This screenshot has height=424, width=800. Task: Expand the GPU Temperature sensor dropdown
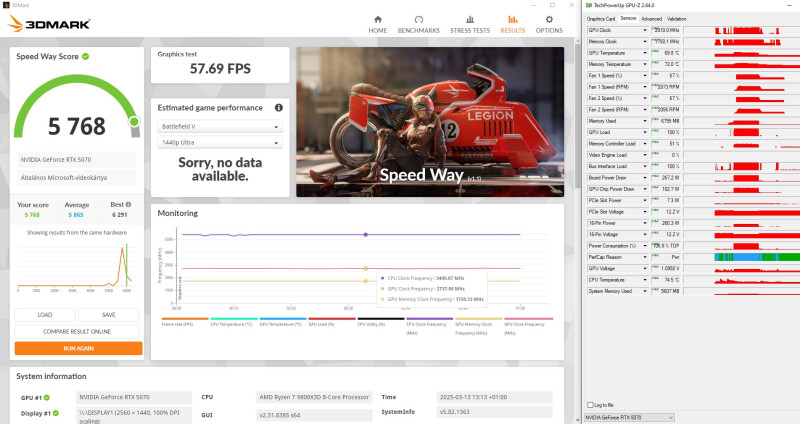coord(645,53)
